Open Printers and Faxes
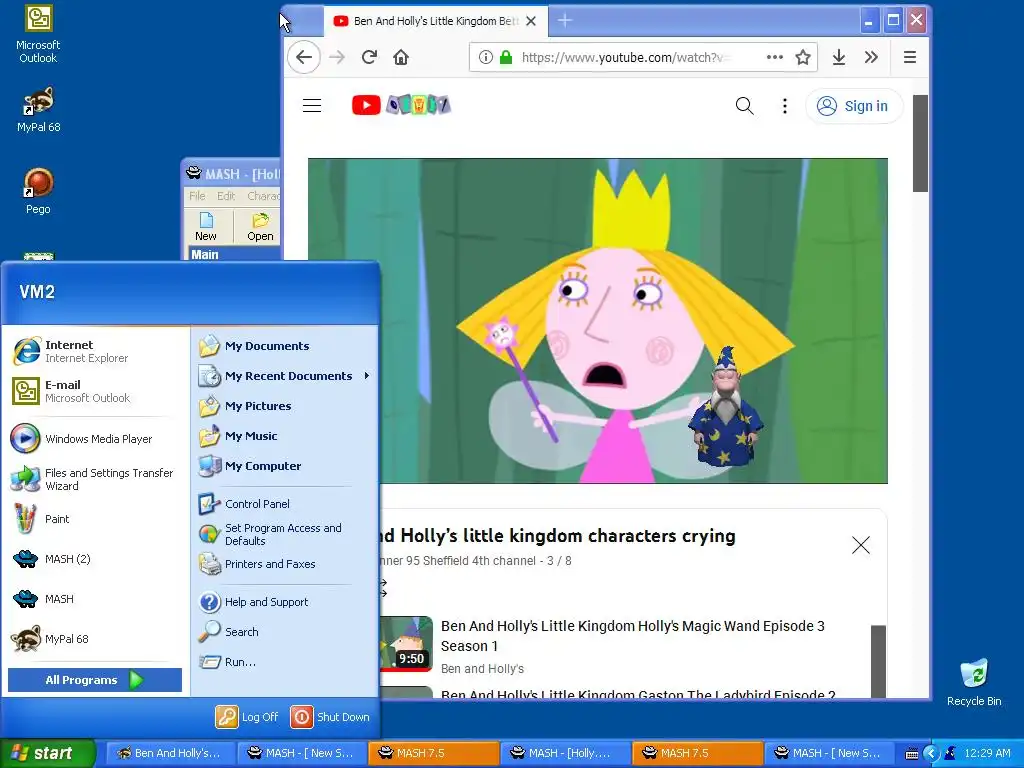The width and height of the screenshot is (1024, 768). [x=285, y=564]
